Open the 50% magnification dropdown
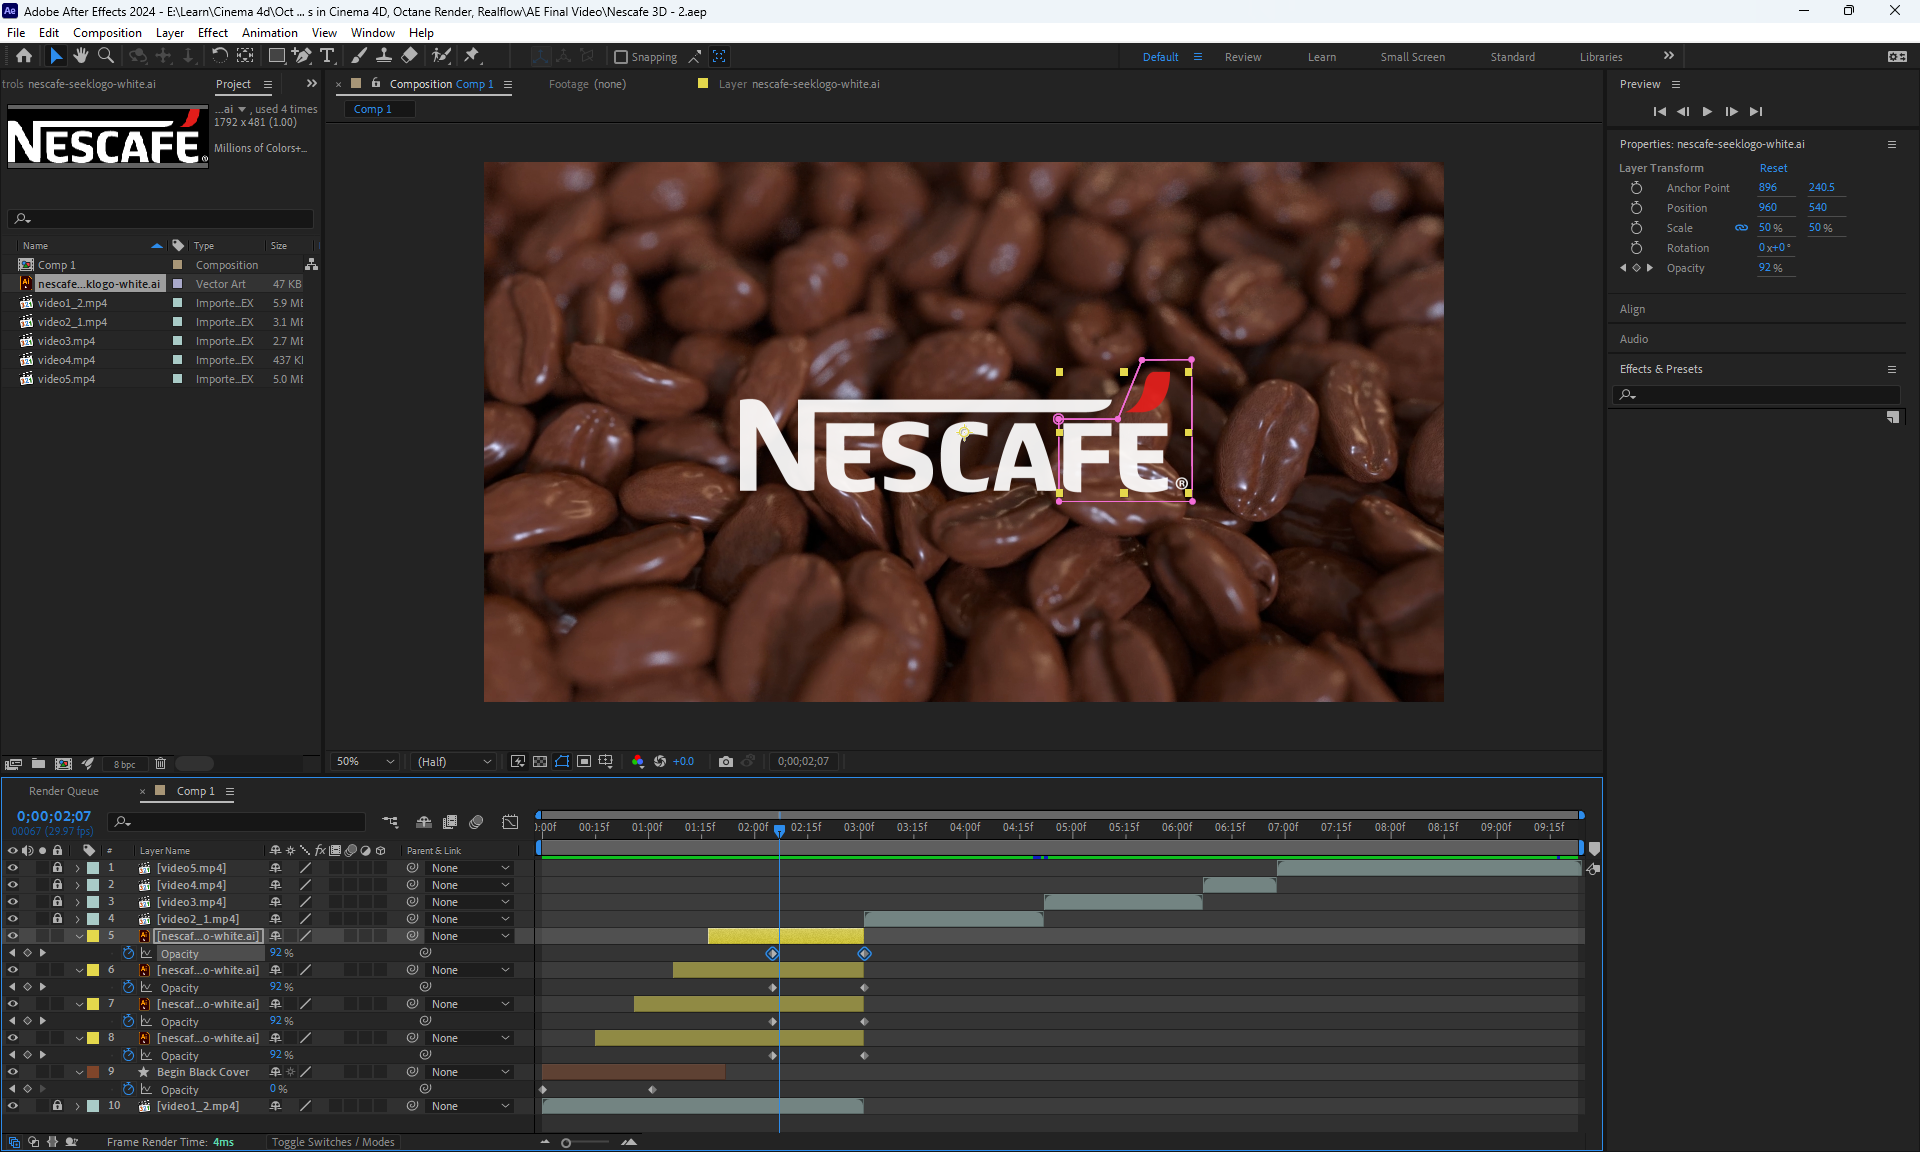Screen dimensions: 1920x1152 coord(366,762)
